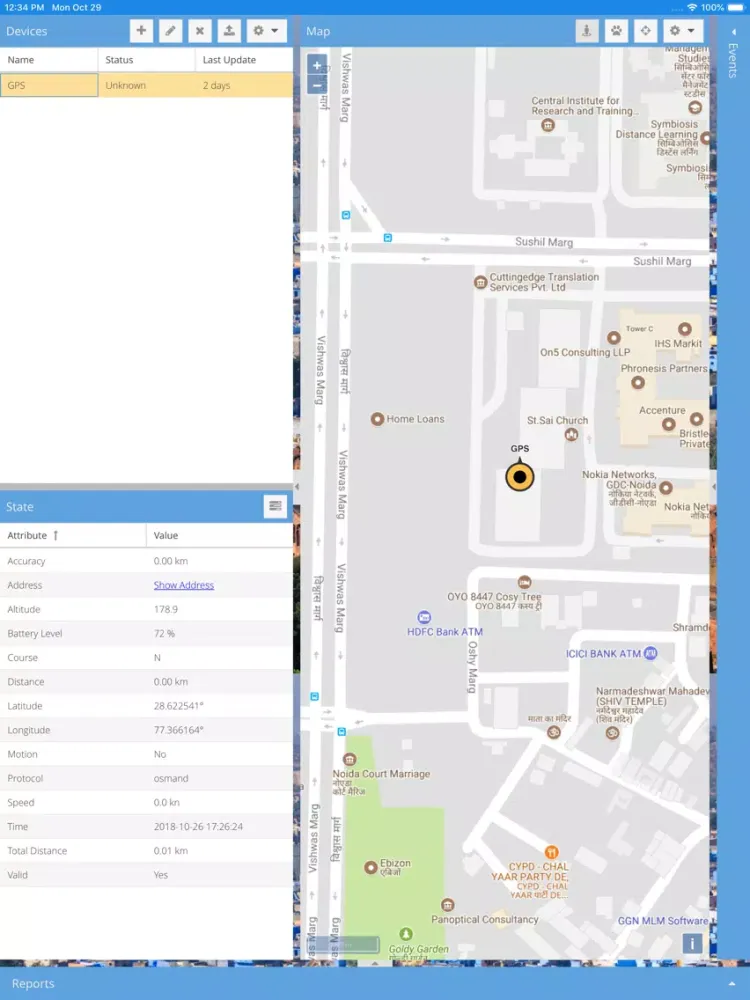Click the Golcly Garden park icon

click(x=406, y=934)
